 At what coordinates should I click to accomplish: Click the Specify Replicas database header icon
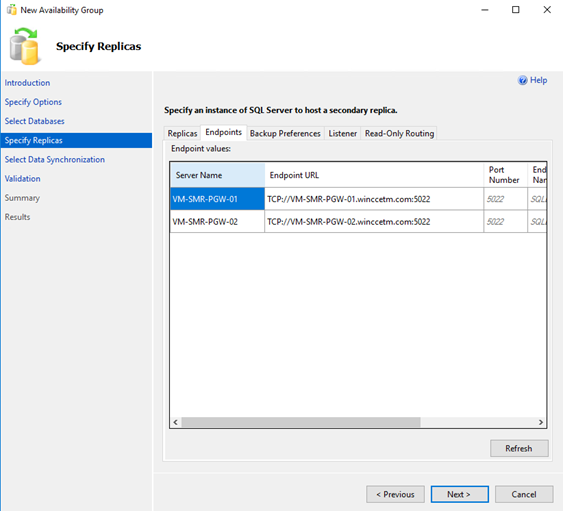(x=24, y=47)
